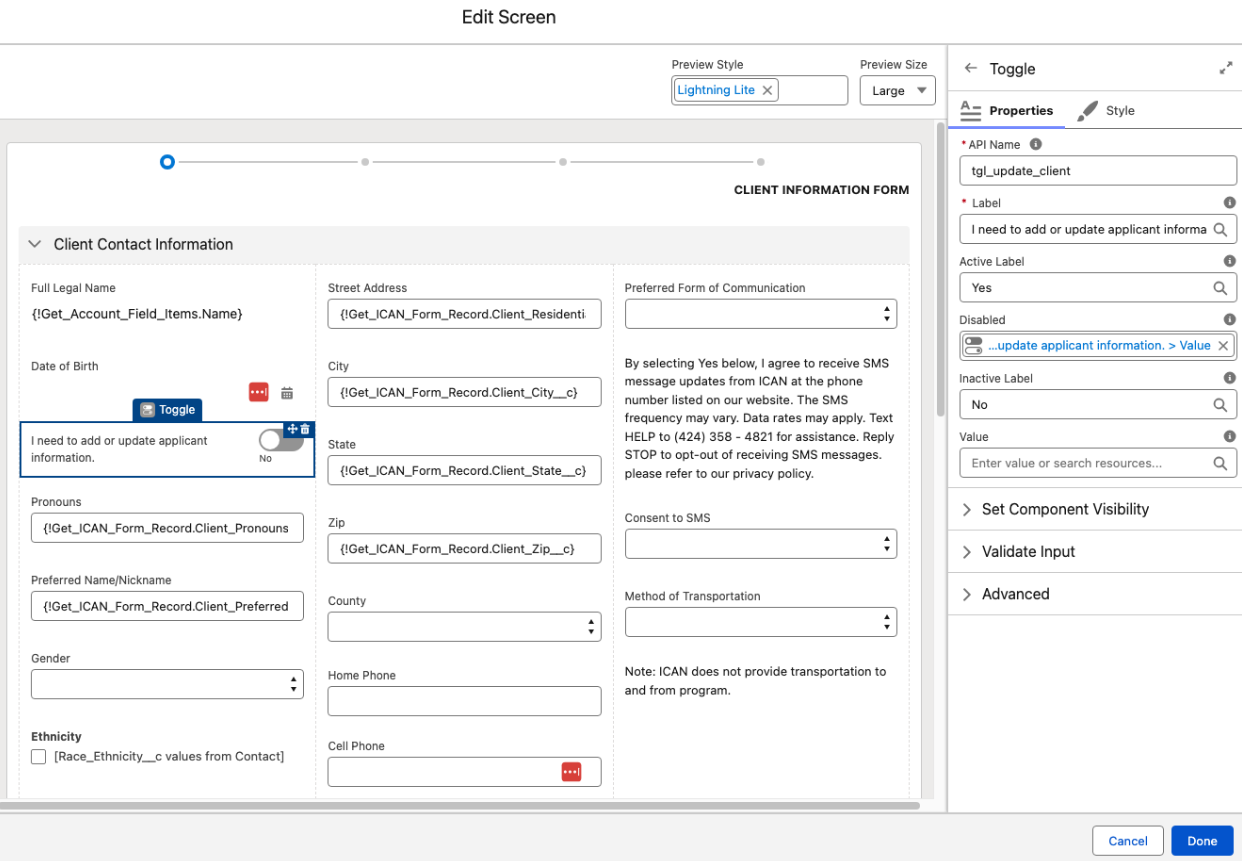Click the canvas horizontal scrollbar
The image size is (1242, 862).
[x=460, y=805]
